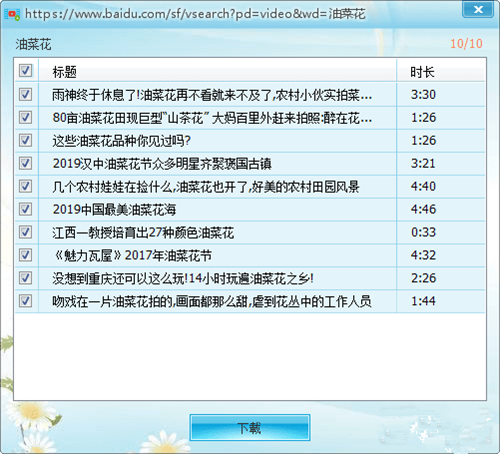This screenshot has width=500, height=454.
Task: Uncheck checkbox for 没想到重庆还可以这么玩 video
Action: [25, 278]
